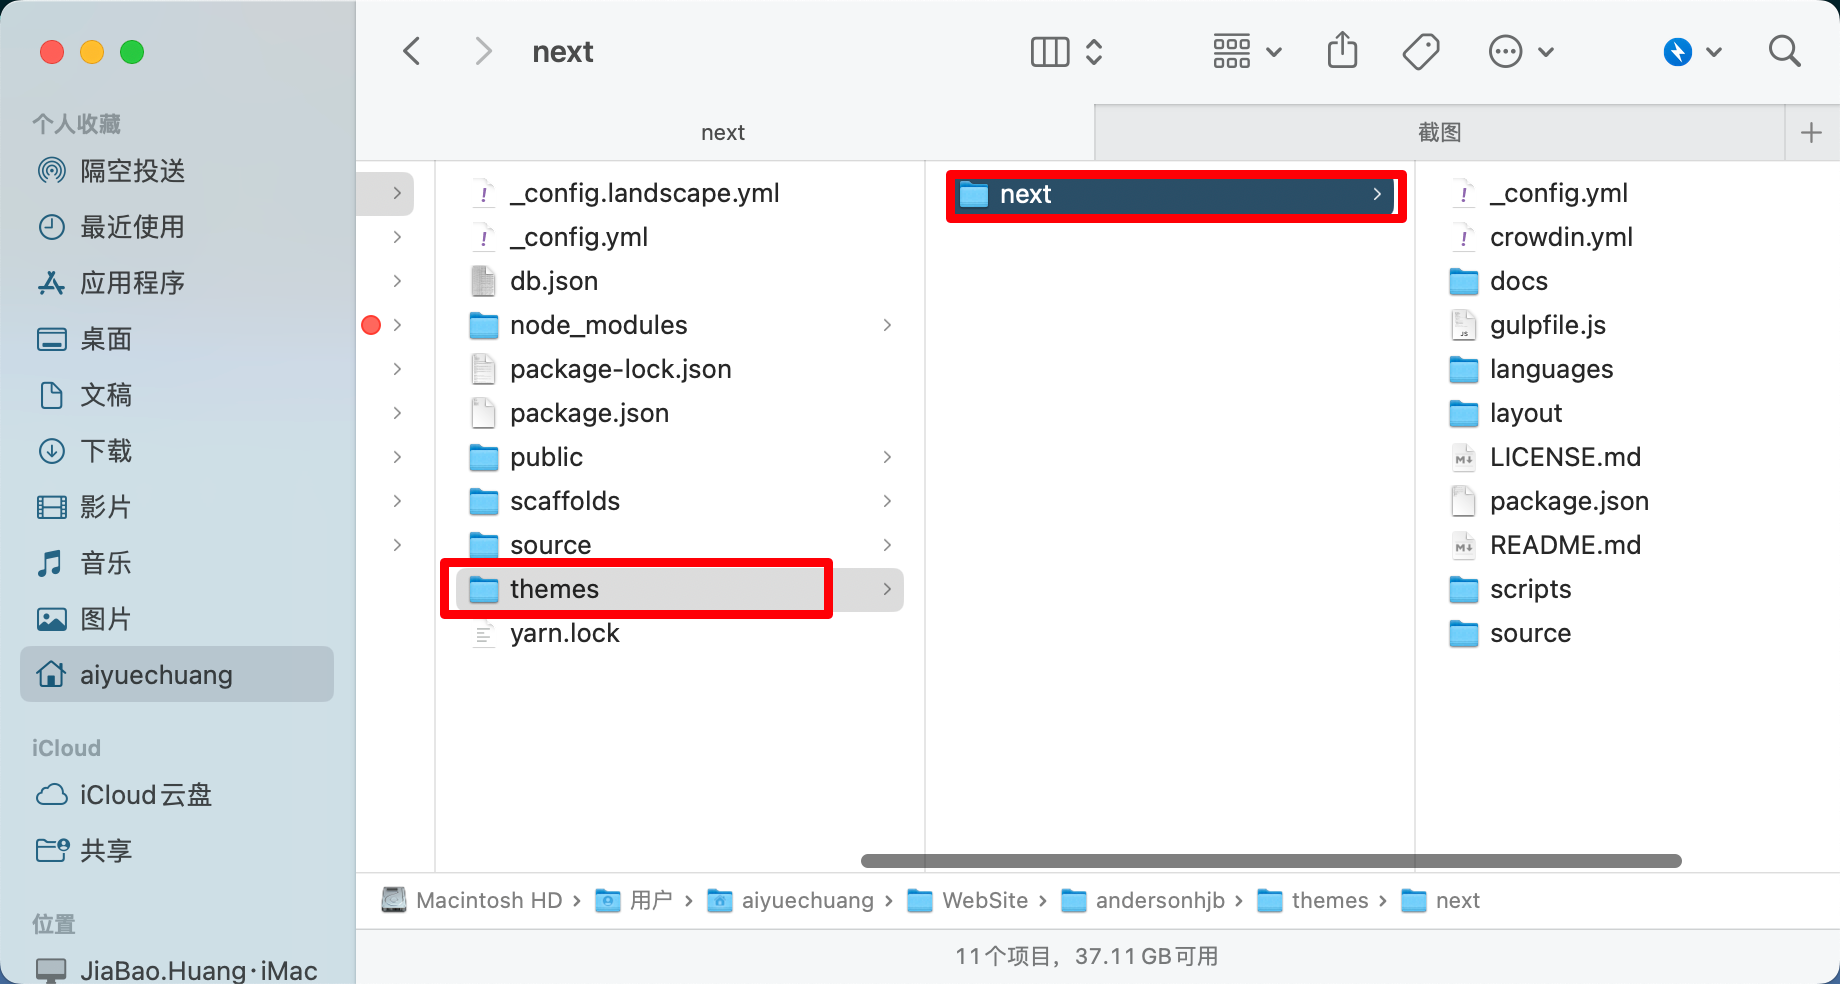Open the grouping options dropdown
Image resolution: width=1840 pixels, height=984 pixels.
click(1247, 51)
